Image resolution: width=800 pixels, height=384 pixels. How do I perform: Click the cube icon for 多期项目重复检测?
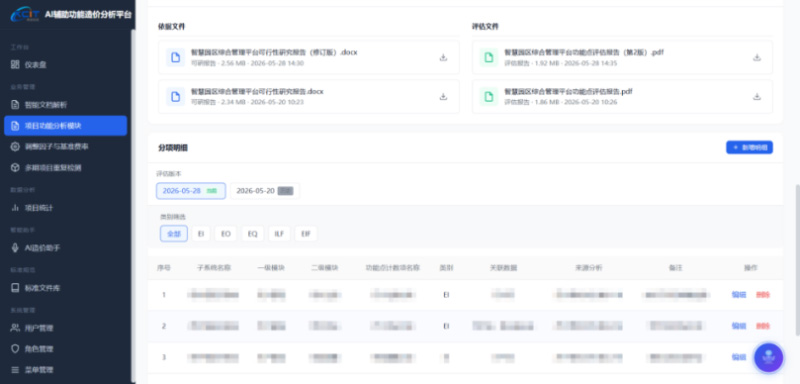point(15,167)
